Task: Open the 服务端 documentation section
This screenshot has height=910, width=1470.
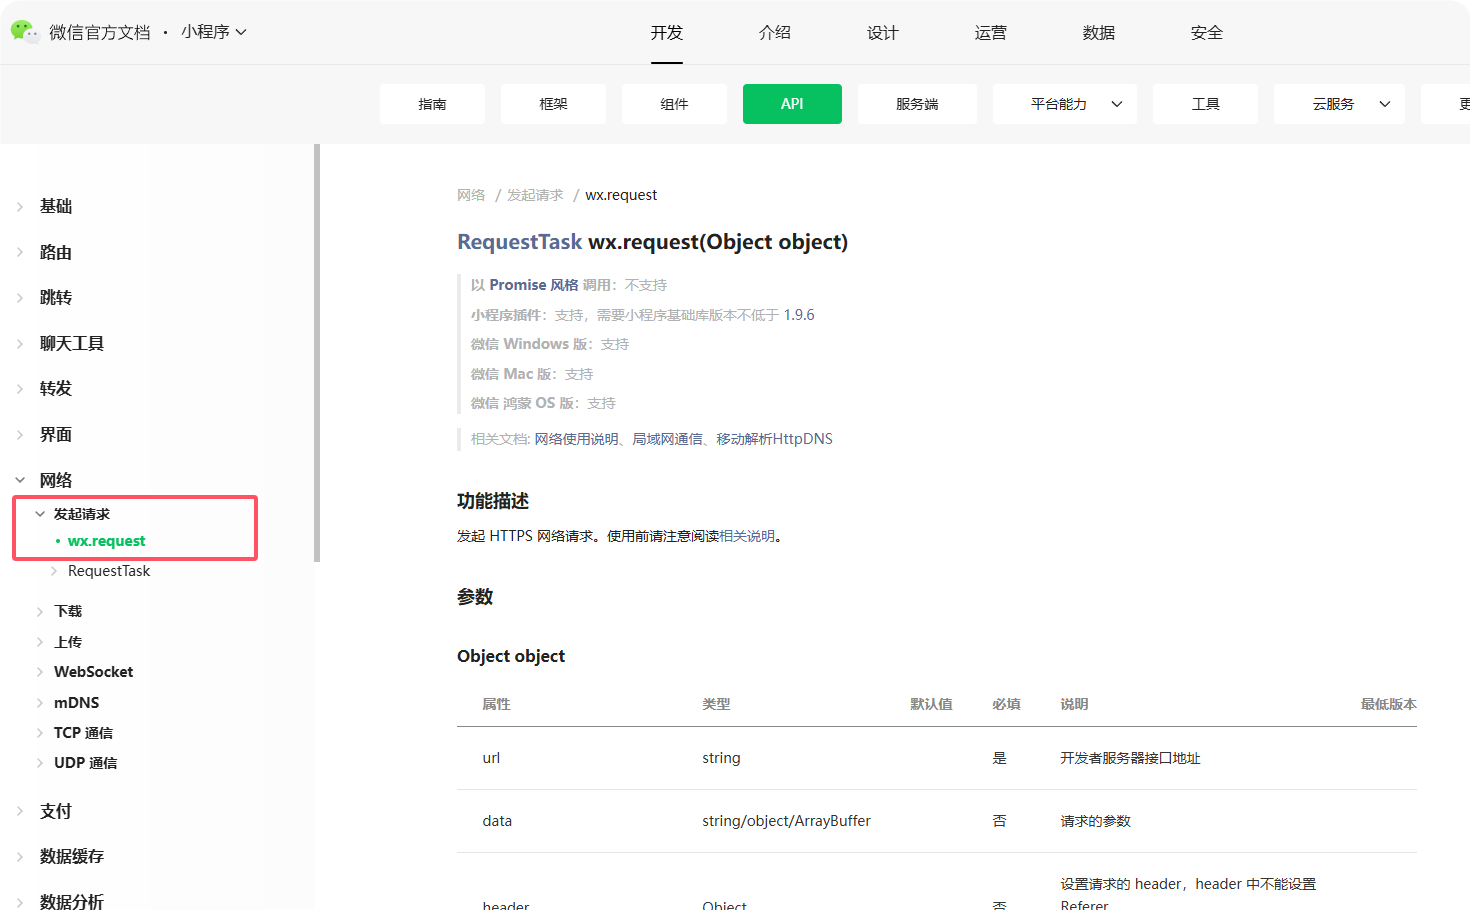Action: (x=917, y=103)
